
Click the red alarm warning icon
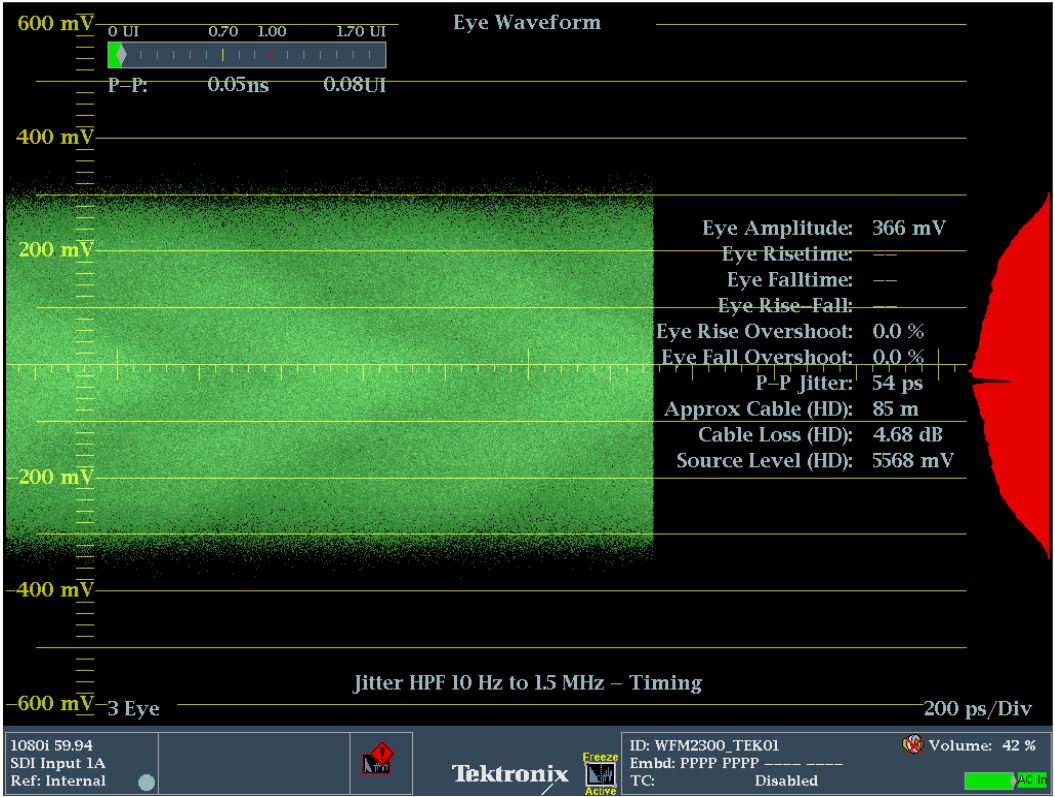pyautogui.click(x=377, y=758)
